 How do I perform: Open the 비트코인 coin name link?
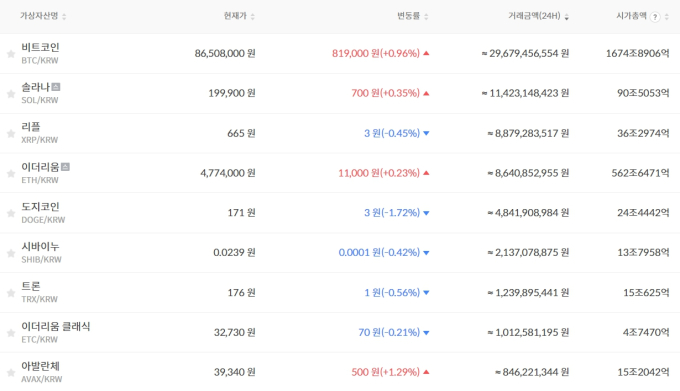[40, 47]
